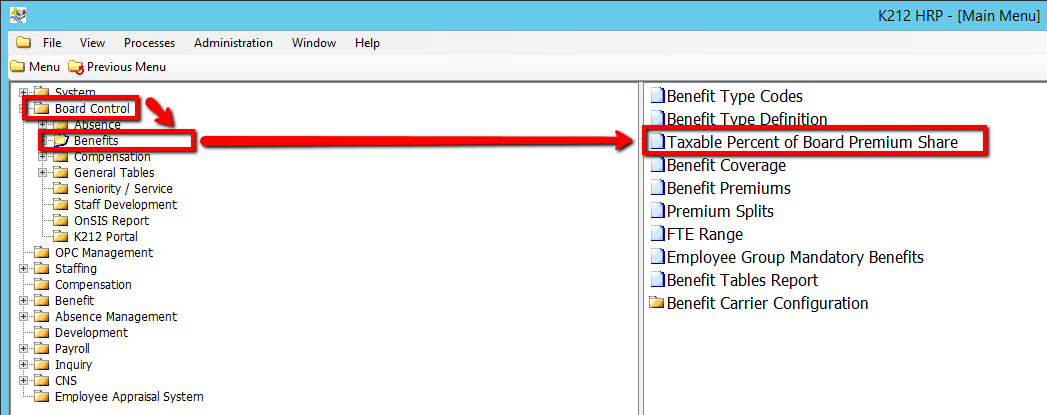Click the FTE Range document icon
The image size is (1047, 415).
coord(657,235)
